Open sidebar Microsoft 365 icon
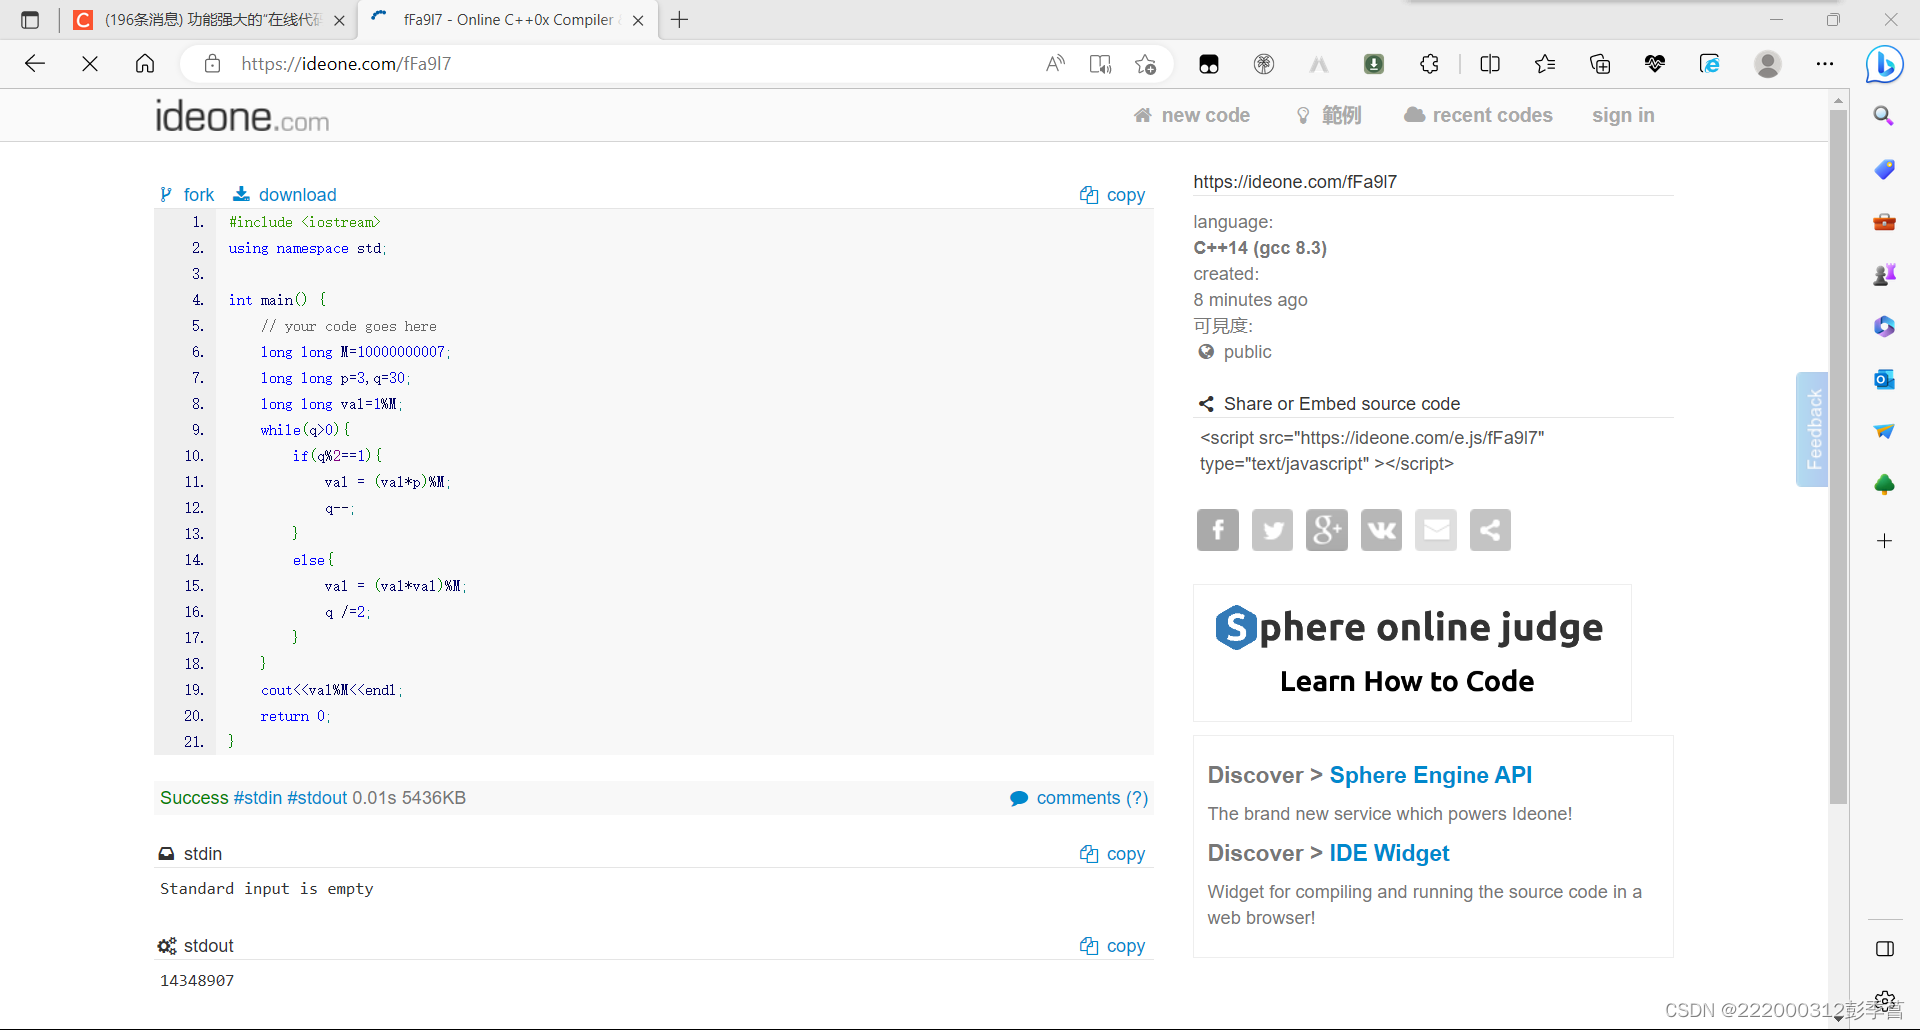Screen dimensions: 1920x1030 point(1884,326)
